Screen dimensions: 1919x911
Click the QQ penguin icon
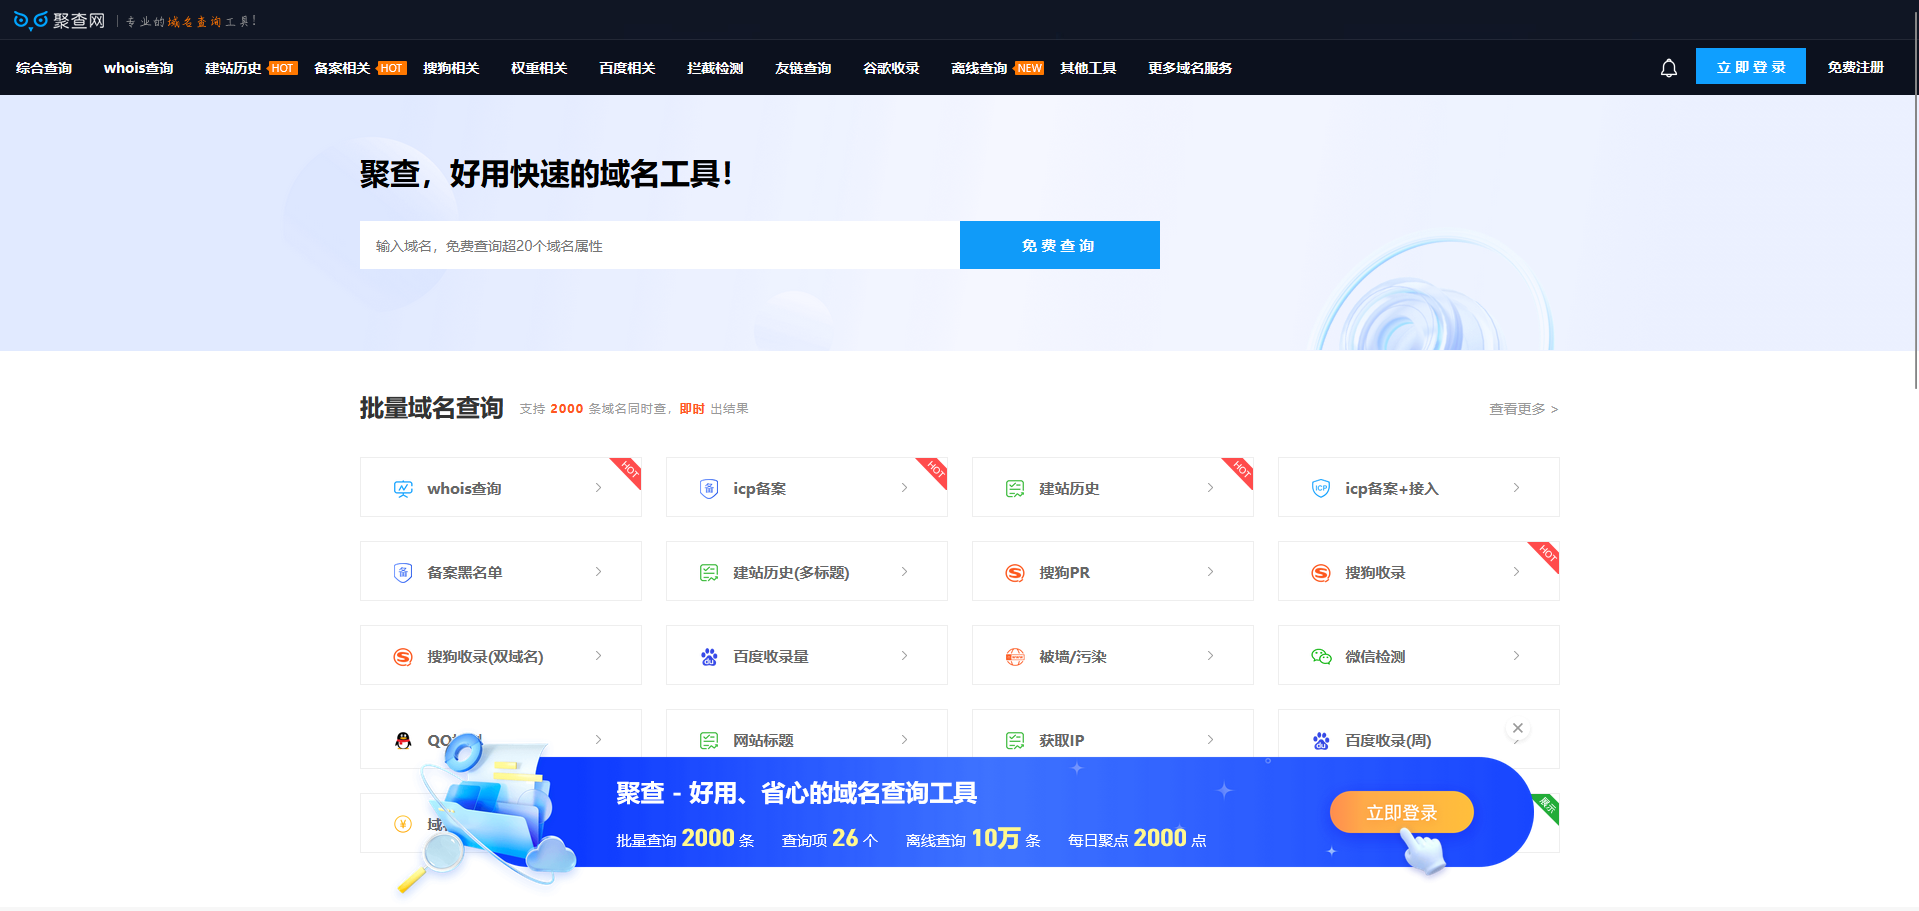pyautogui.click(x=403, y=740)
